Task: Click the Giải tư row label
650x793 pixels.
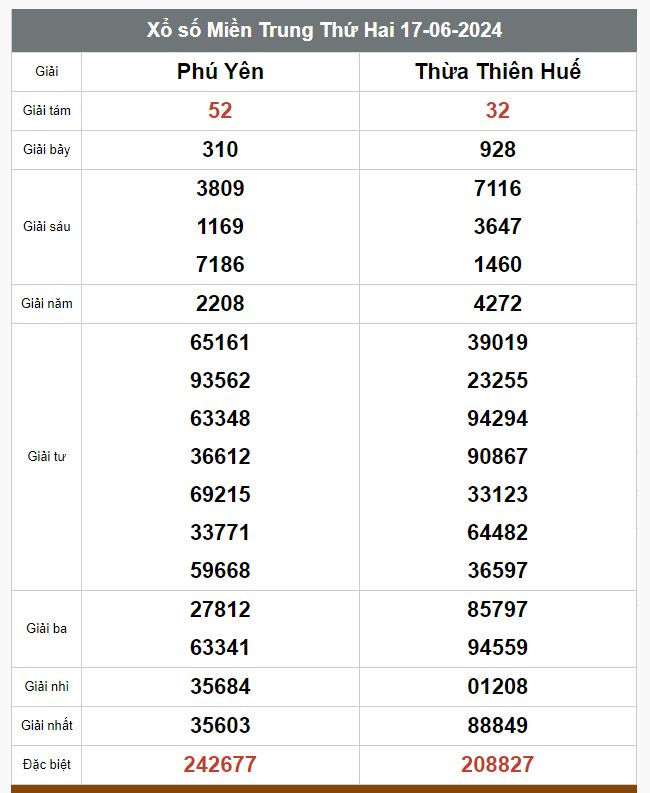Action: (x=46, y=457)
